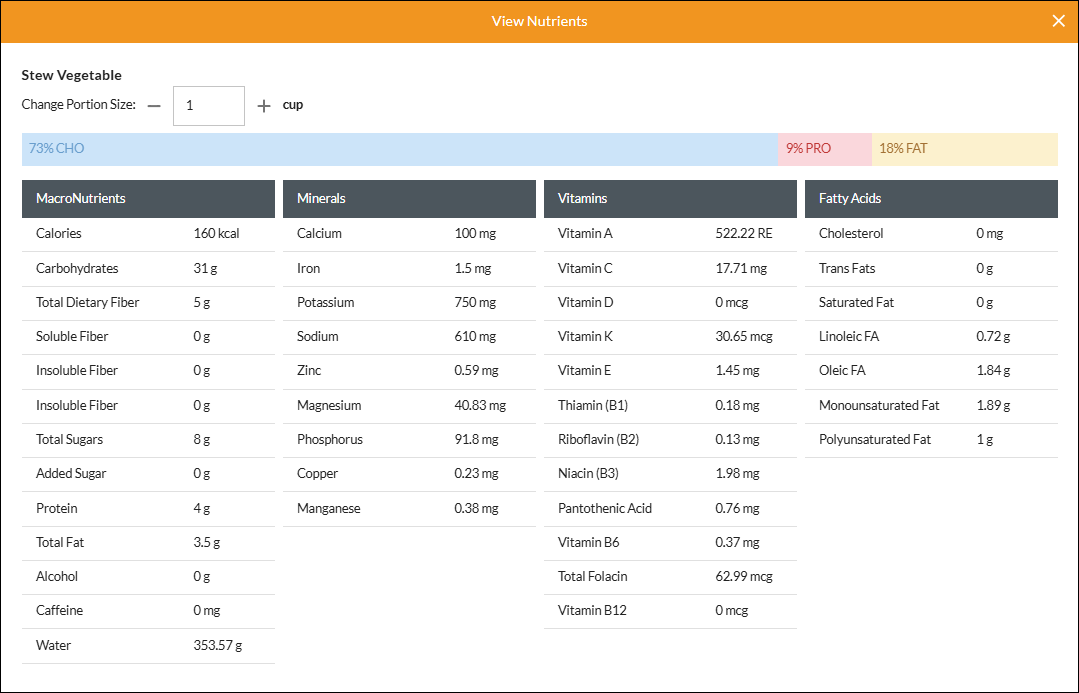1079x693 pixels.
Task: Select the Total Folacin row
Action: tap(670, 577)
